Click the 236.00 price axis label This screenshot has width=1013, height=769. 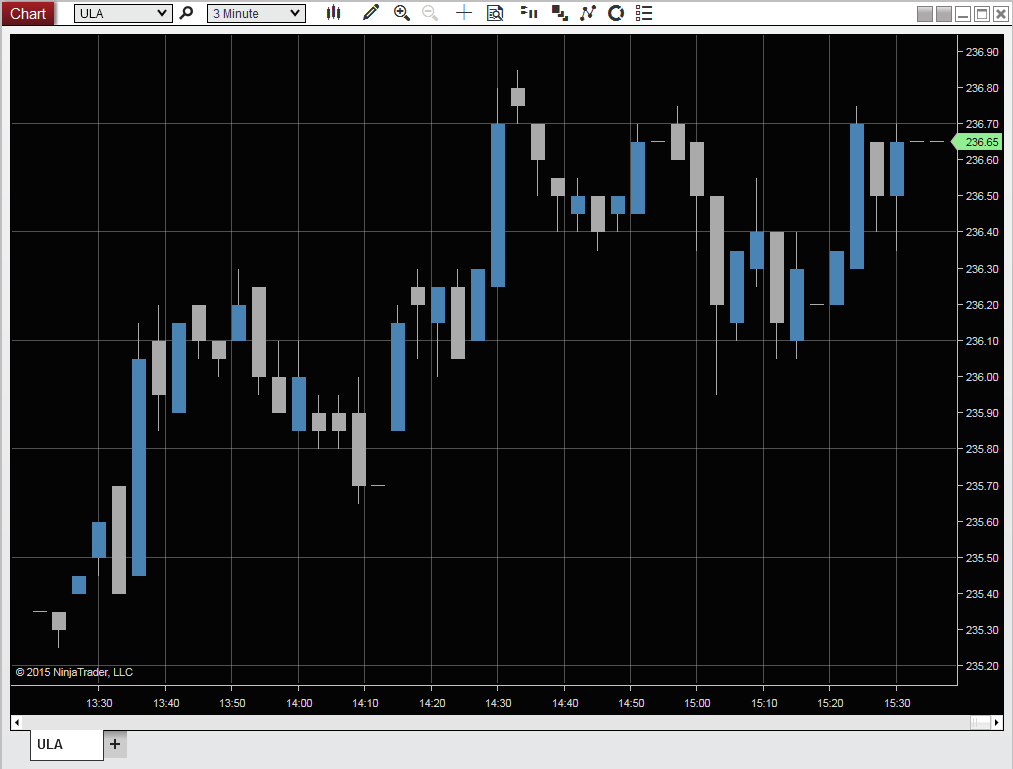click(x=981, y=377)
